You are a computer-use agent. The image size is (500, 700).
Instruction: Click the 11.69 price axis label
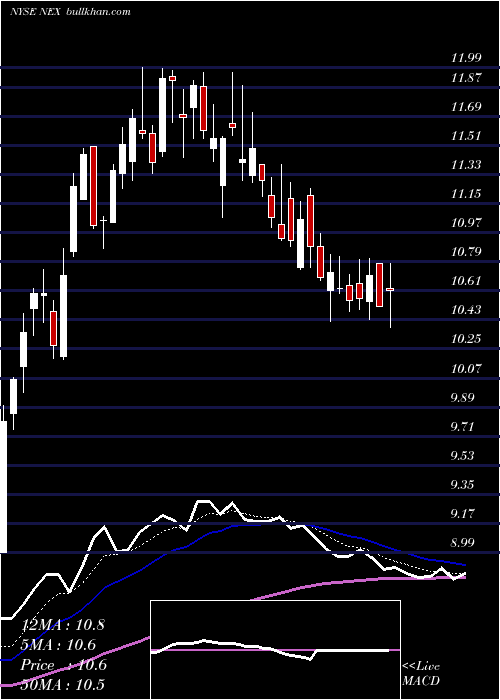(466, 107)
